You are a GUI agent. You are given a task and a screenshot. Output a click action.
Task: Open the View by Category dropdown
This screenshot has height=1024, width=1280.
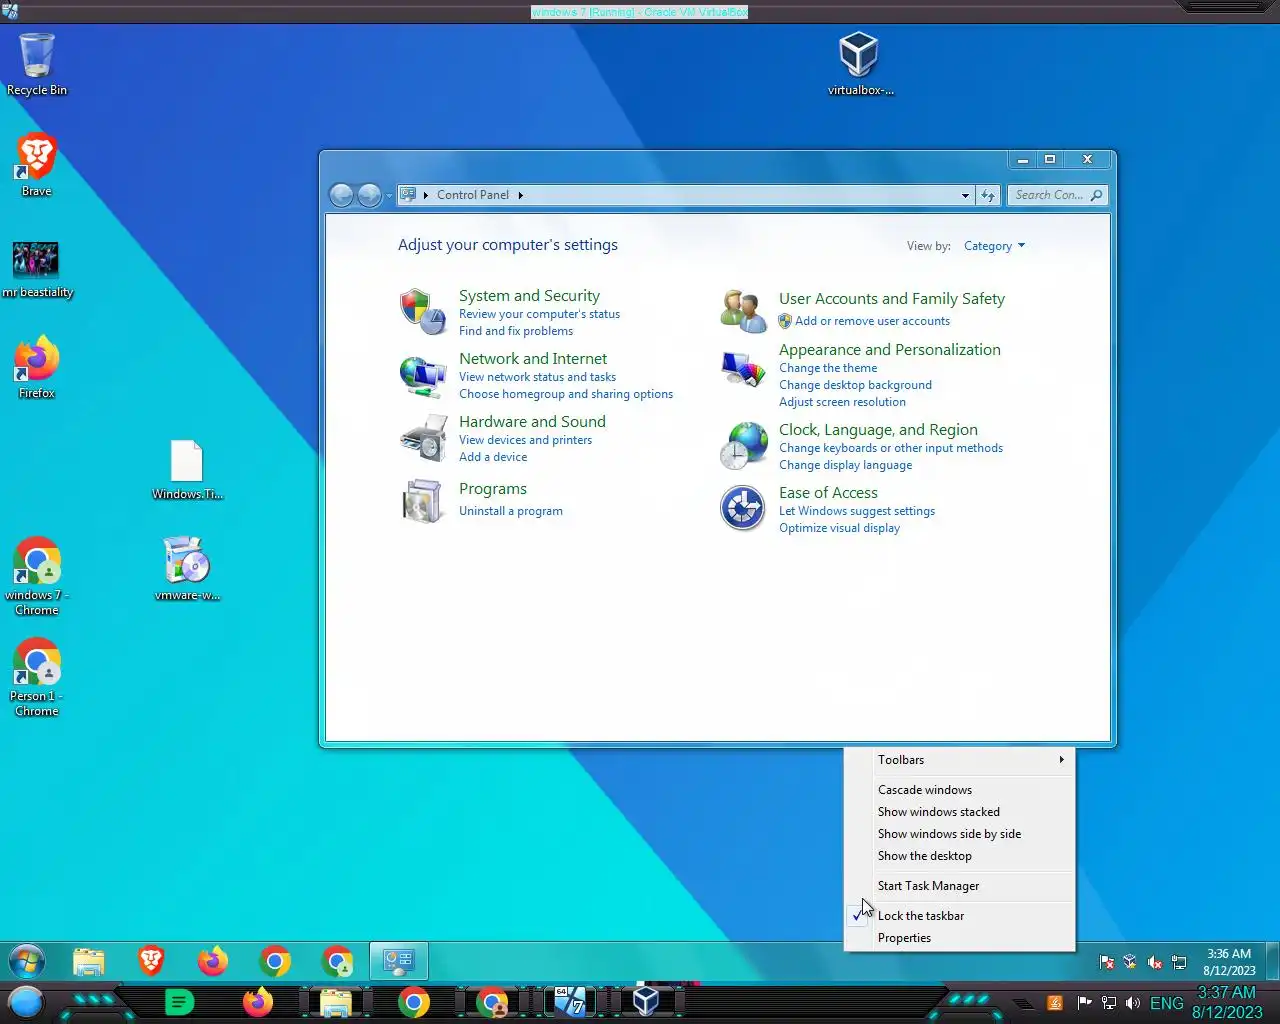(994, 246)
